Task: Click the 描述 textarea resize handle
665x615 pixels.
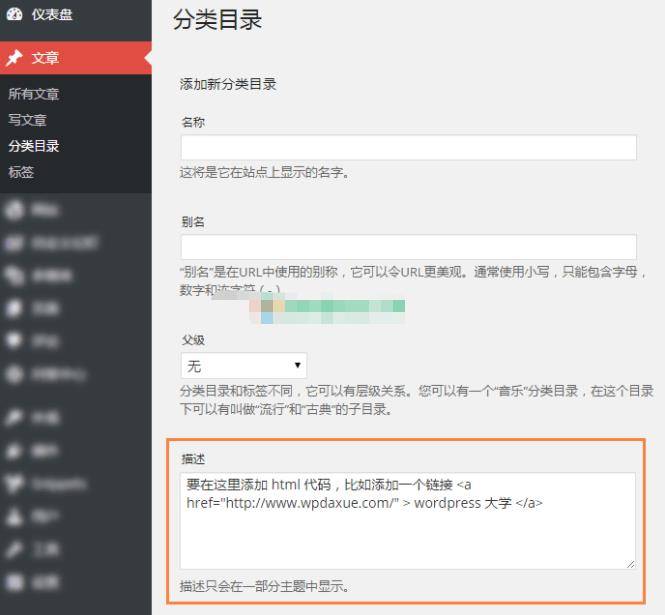Action: [x=630, y=564]
